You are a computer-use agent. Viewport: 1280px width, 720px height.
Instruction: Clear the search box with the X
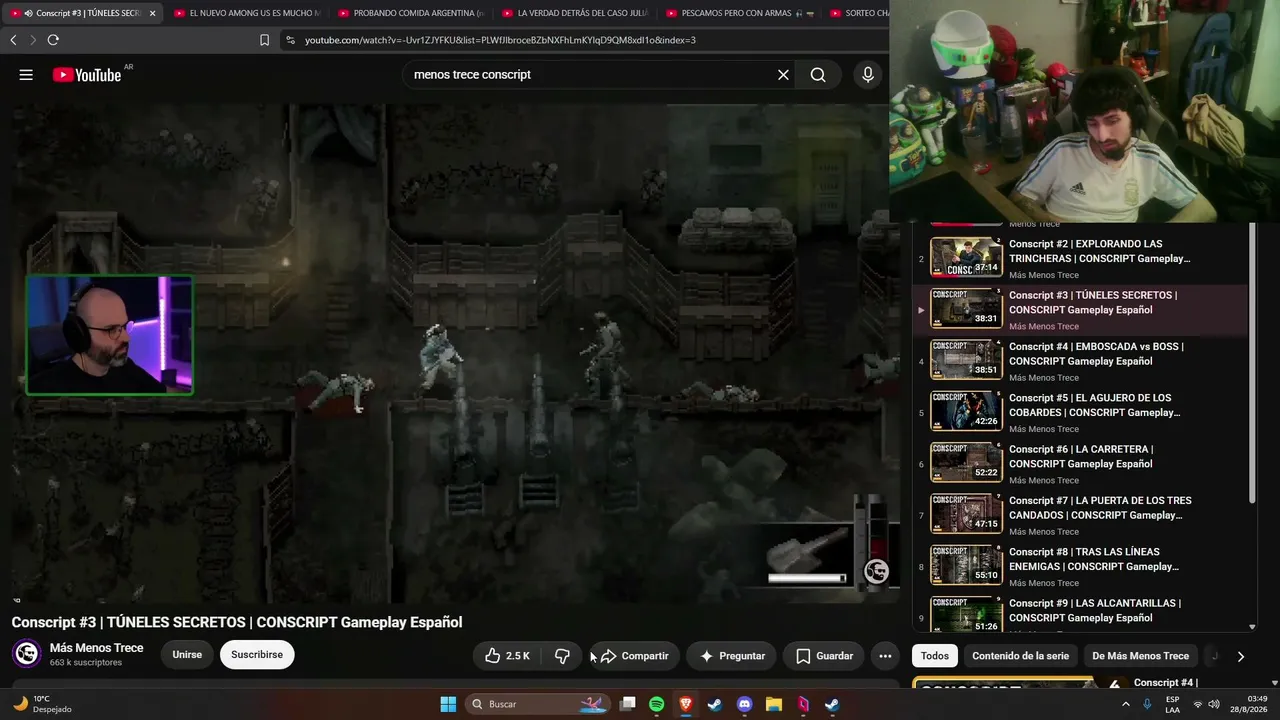tap(783, 75)
